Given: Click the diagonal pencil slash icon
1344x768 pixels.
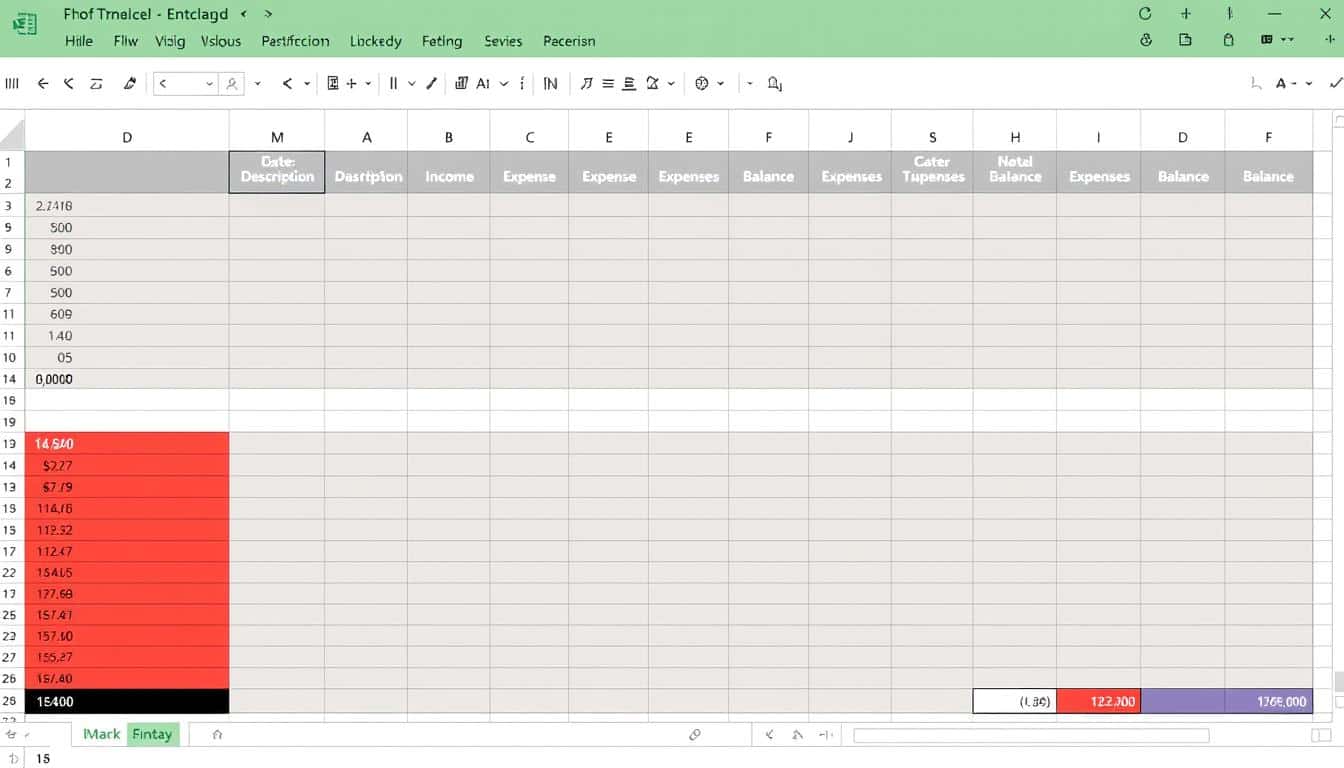Looking at the screenshot, I should (x=432, y=84).
